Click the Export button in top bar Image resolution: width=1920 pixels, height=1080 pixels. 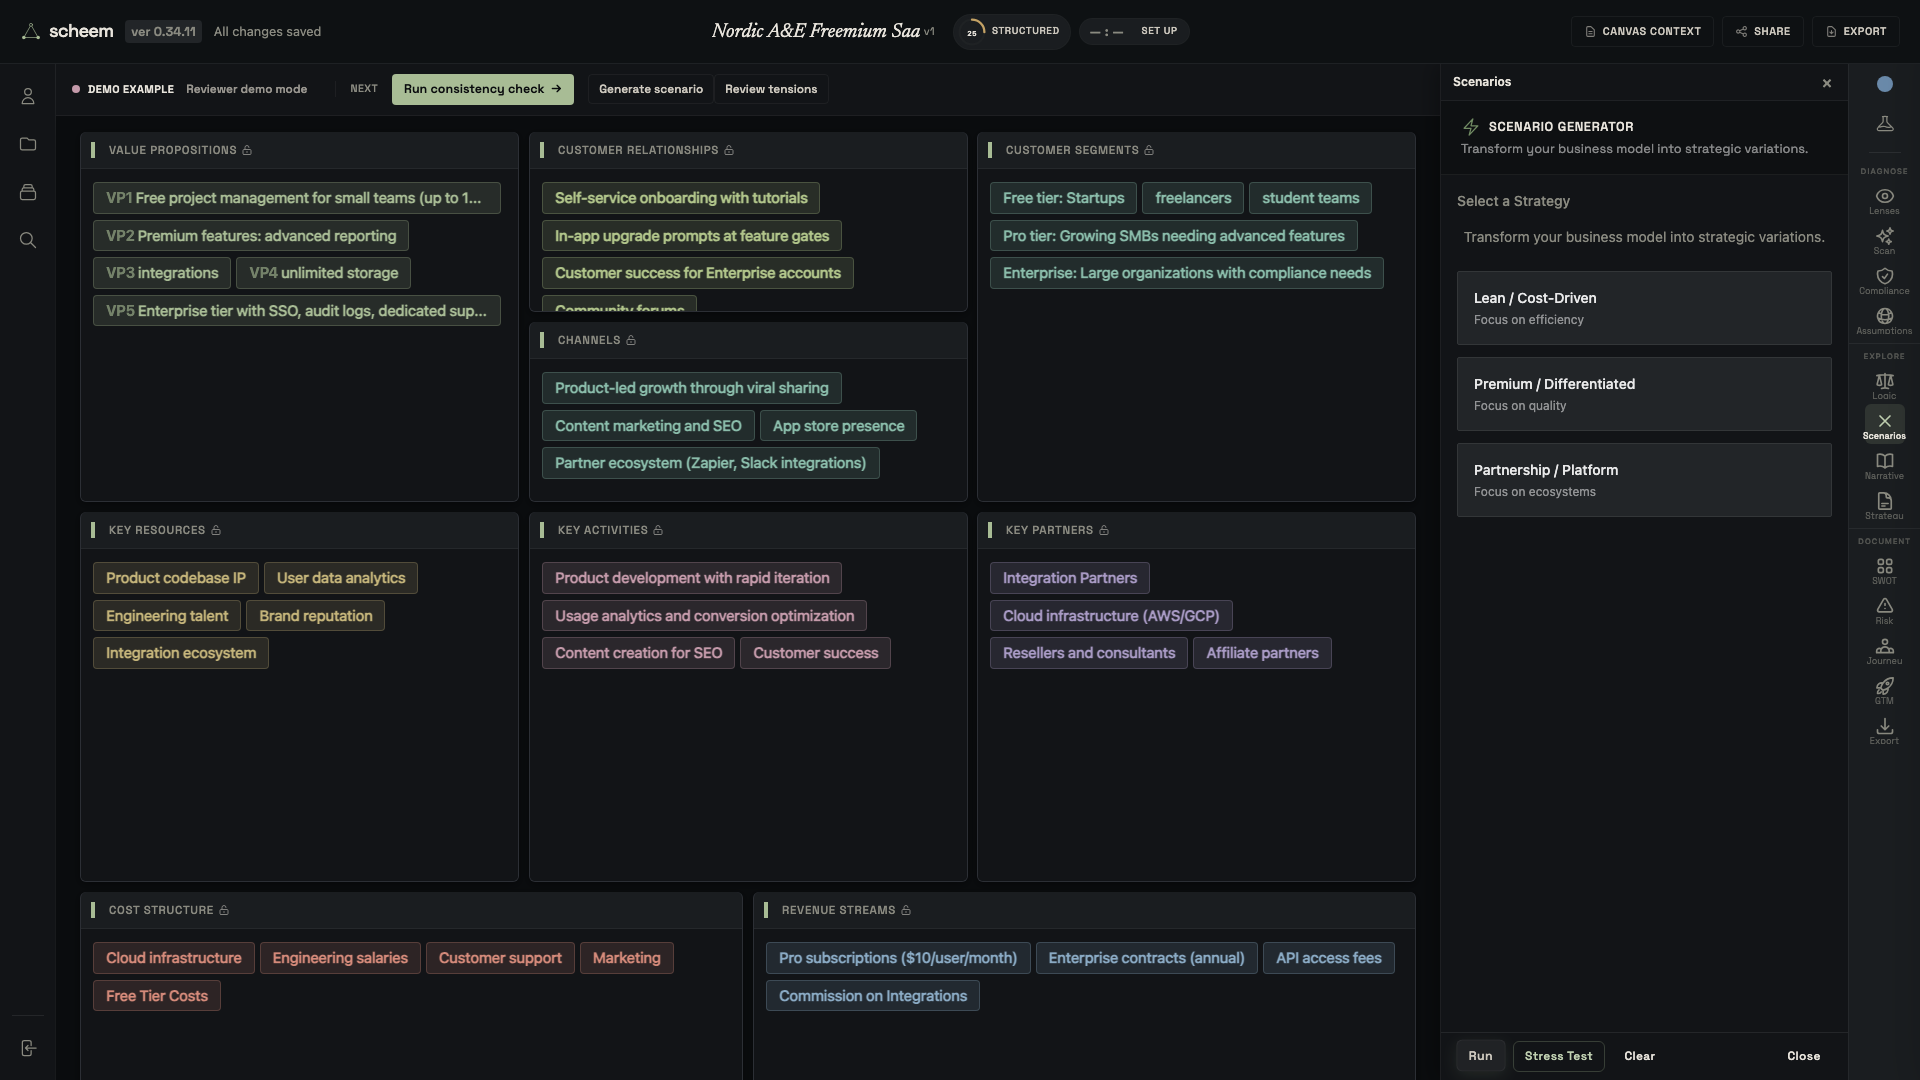coord(1856,31)
